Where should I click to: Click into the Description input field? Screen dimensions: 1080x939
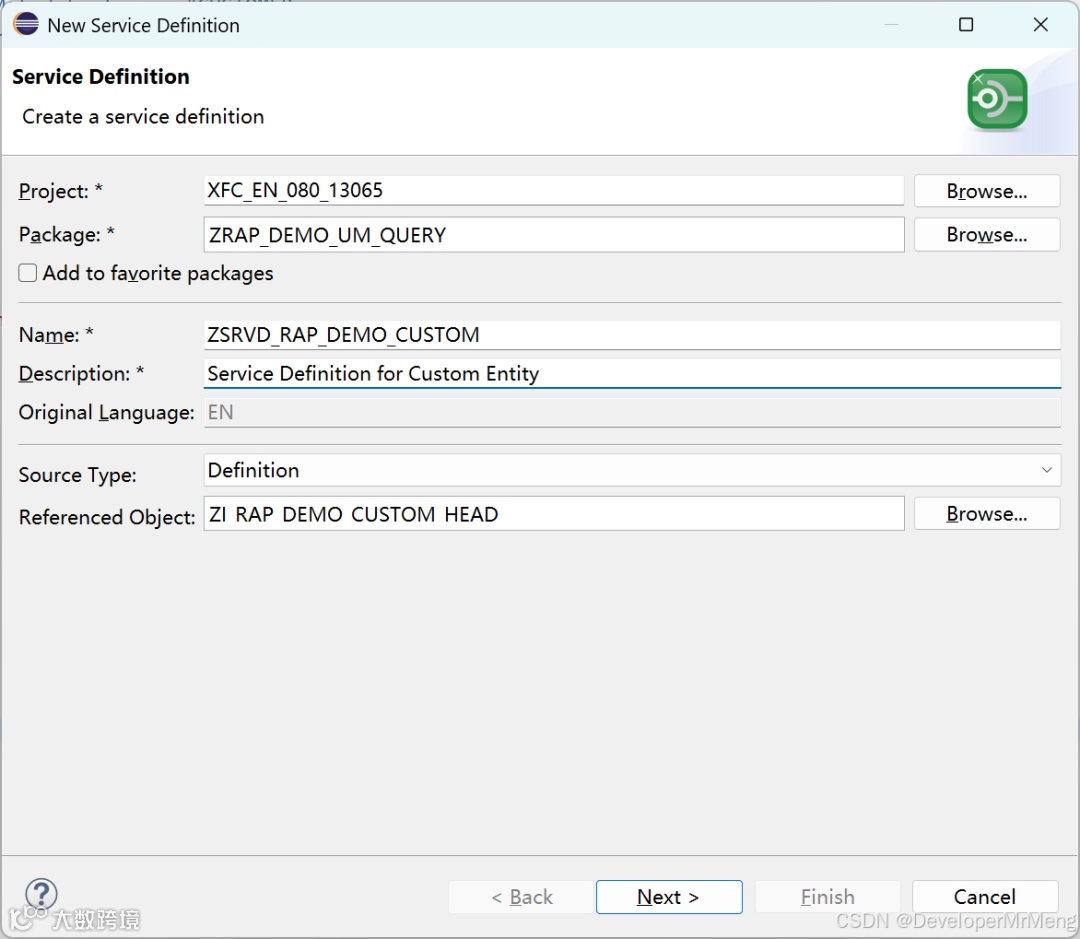[632, 373]
